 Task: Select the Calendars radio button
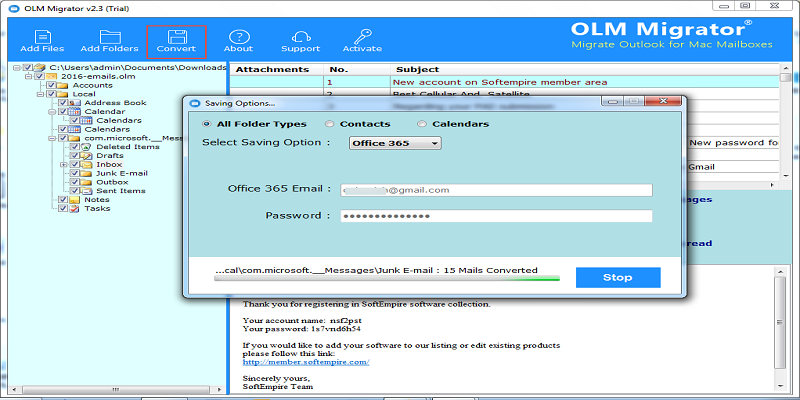(422, 124)
